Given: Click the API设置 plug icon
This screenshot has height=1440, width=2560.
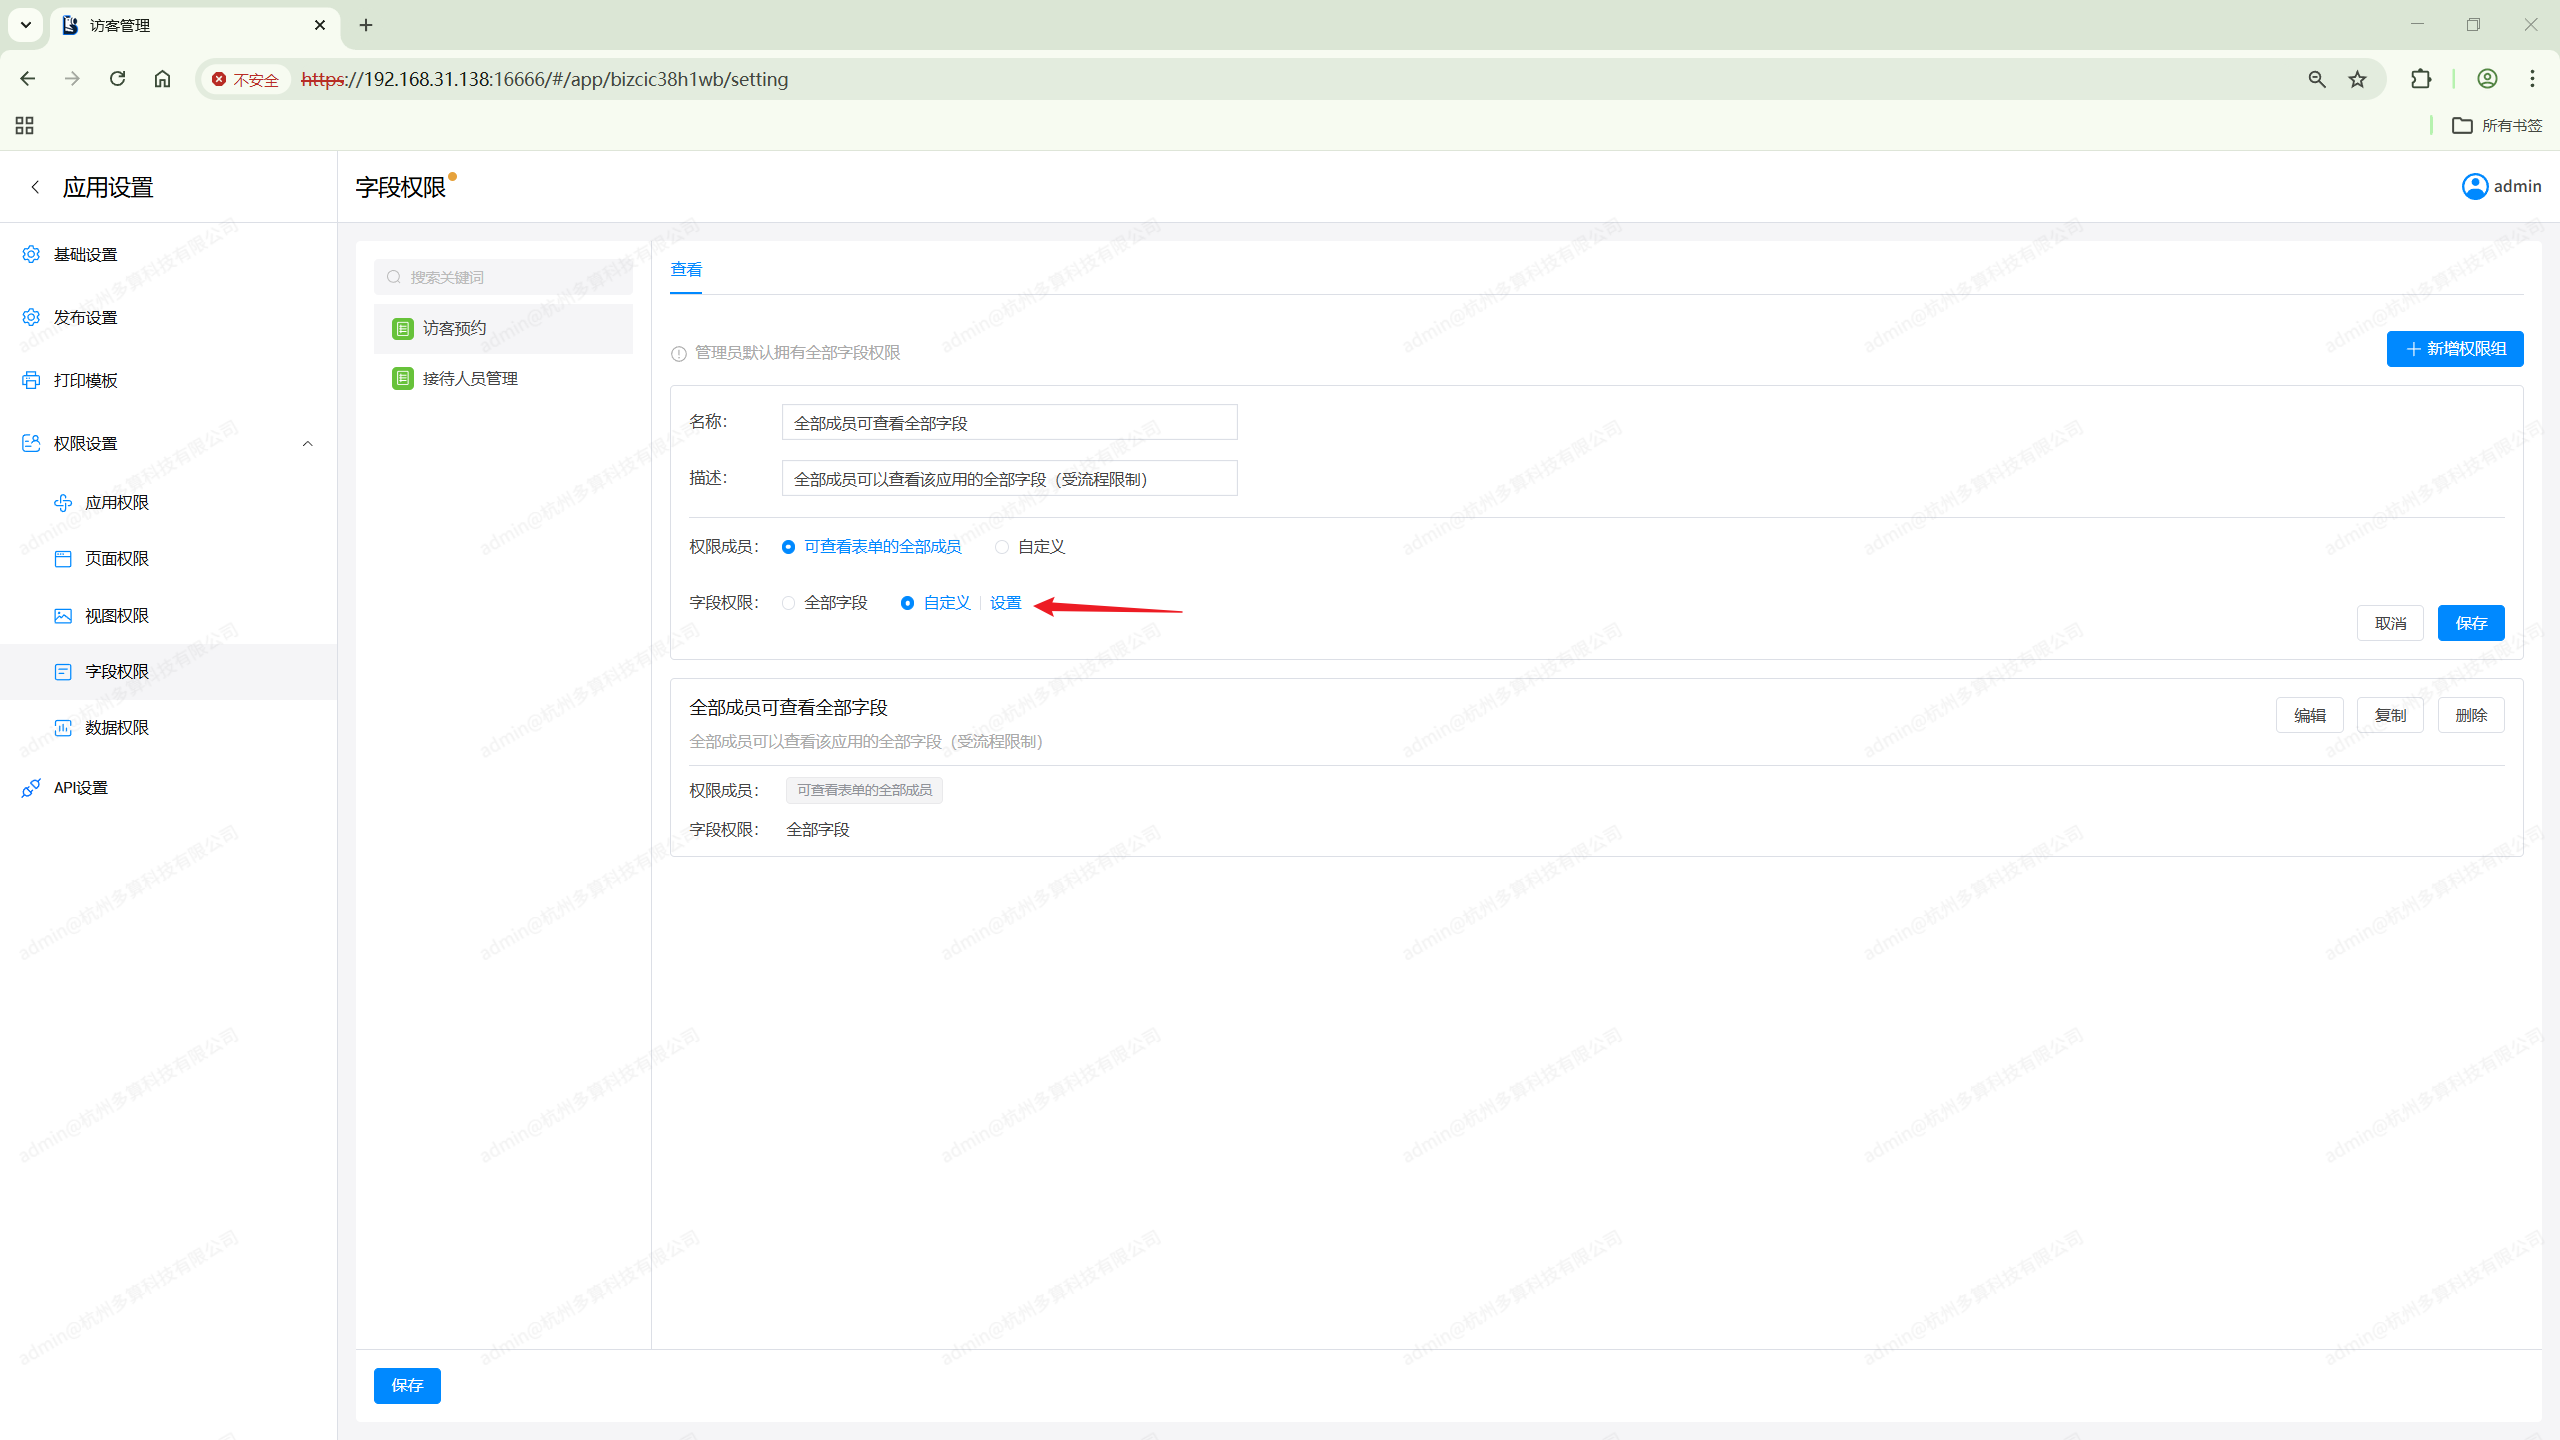Looking at the screenshot, I should coord(31,788).
